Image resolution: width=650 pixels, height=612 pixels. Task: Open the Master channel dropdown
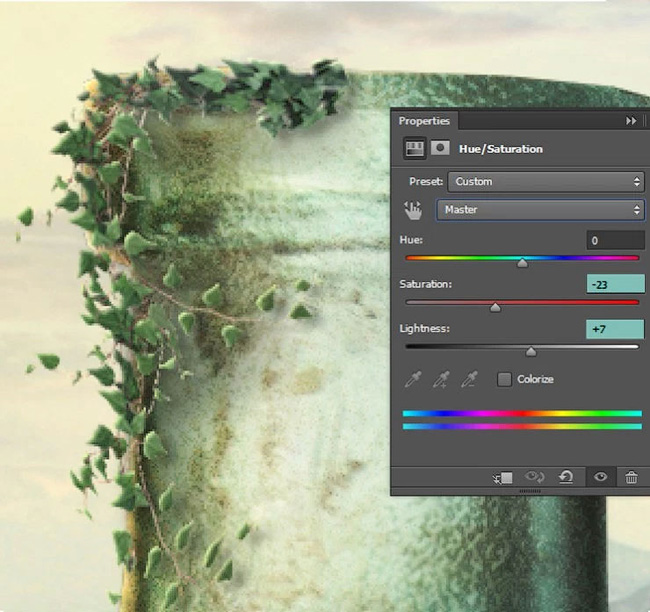(x=541, y=210)
